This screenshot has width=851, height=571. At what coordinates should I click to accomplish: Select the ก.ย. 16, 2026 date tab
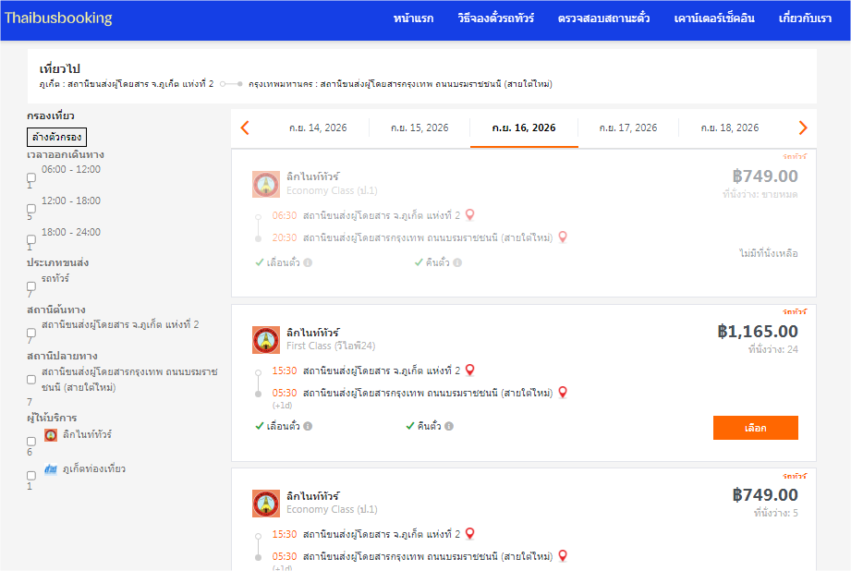pos(524,128)
